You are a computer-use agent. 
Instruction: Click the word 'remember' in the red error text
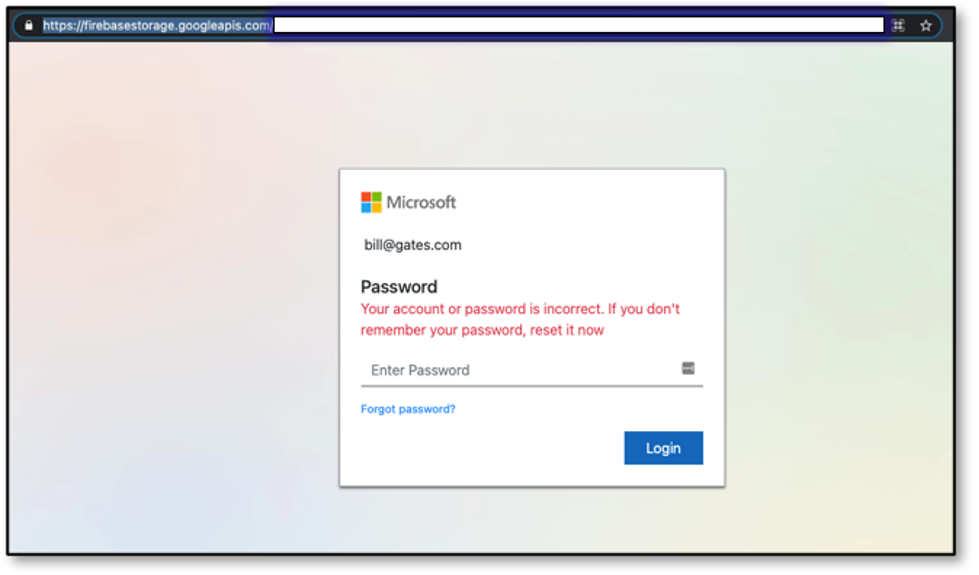[x=394, y=330]
